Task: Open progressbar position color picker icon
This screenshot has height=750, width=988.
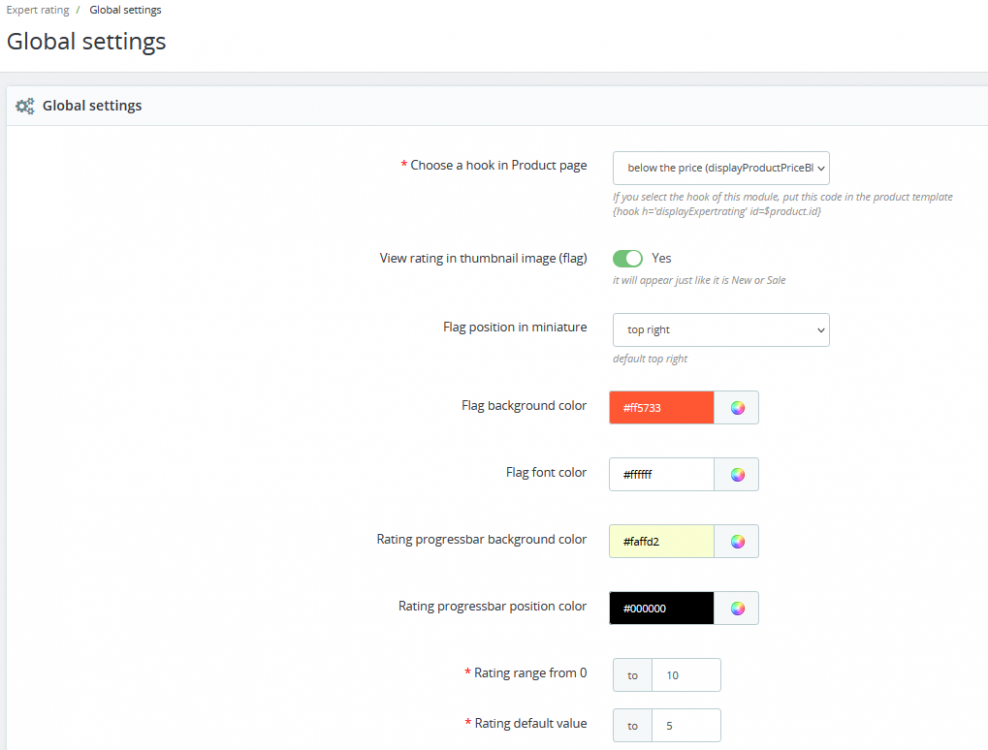Action: point(737,608)
